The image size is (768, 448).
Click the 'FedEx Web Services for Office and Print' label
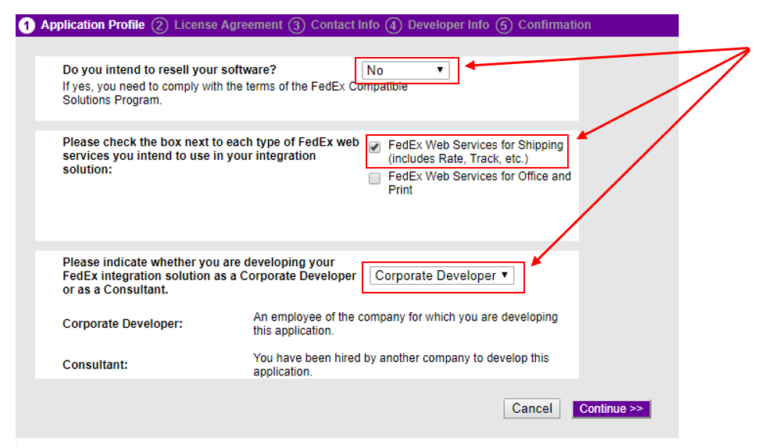pos(480,183)
